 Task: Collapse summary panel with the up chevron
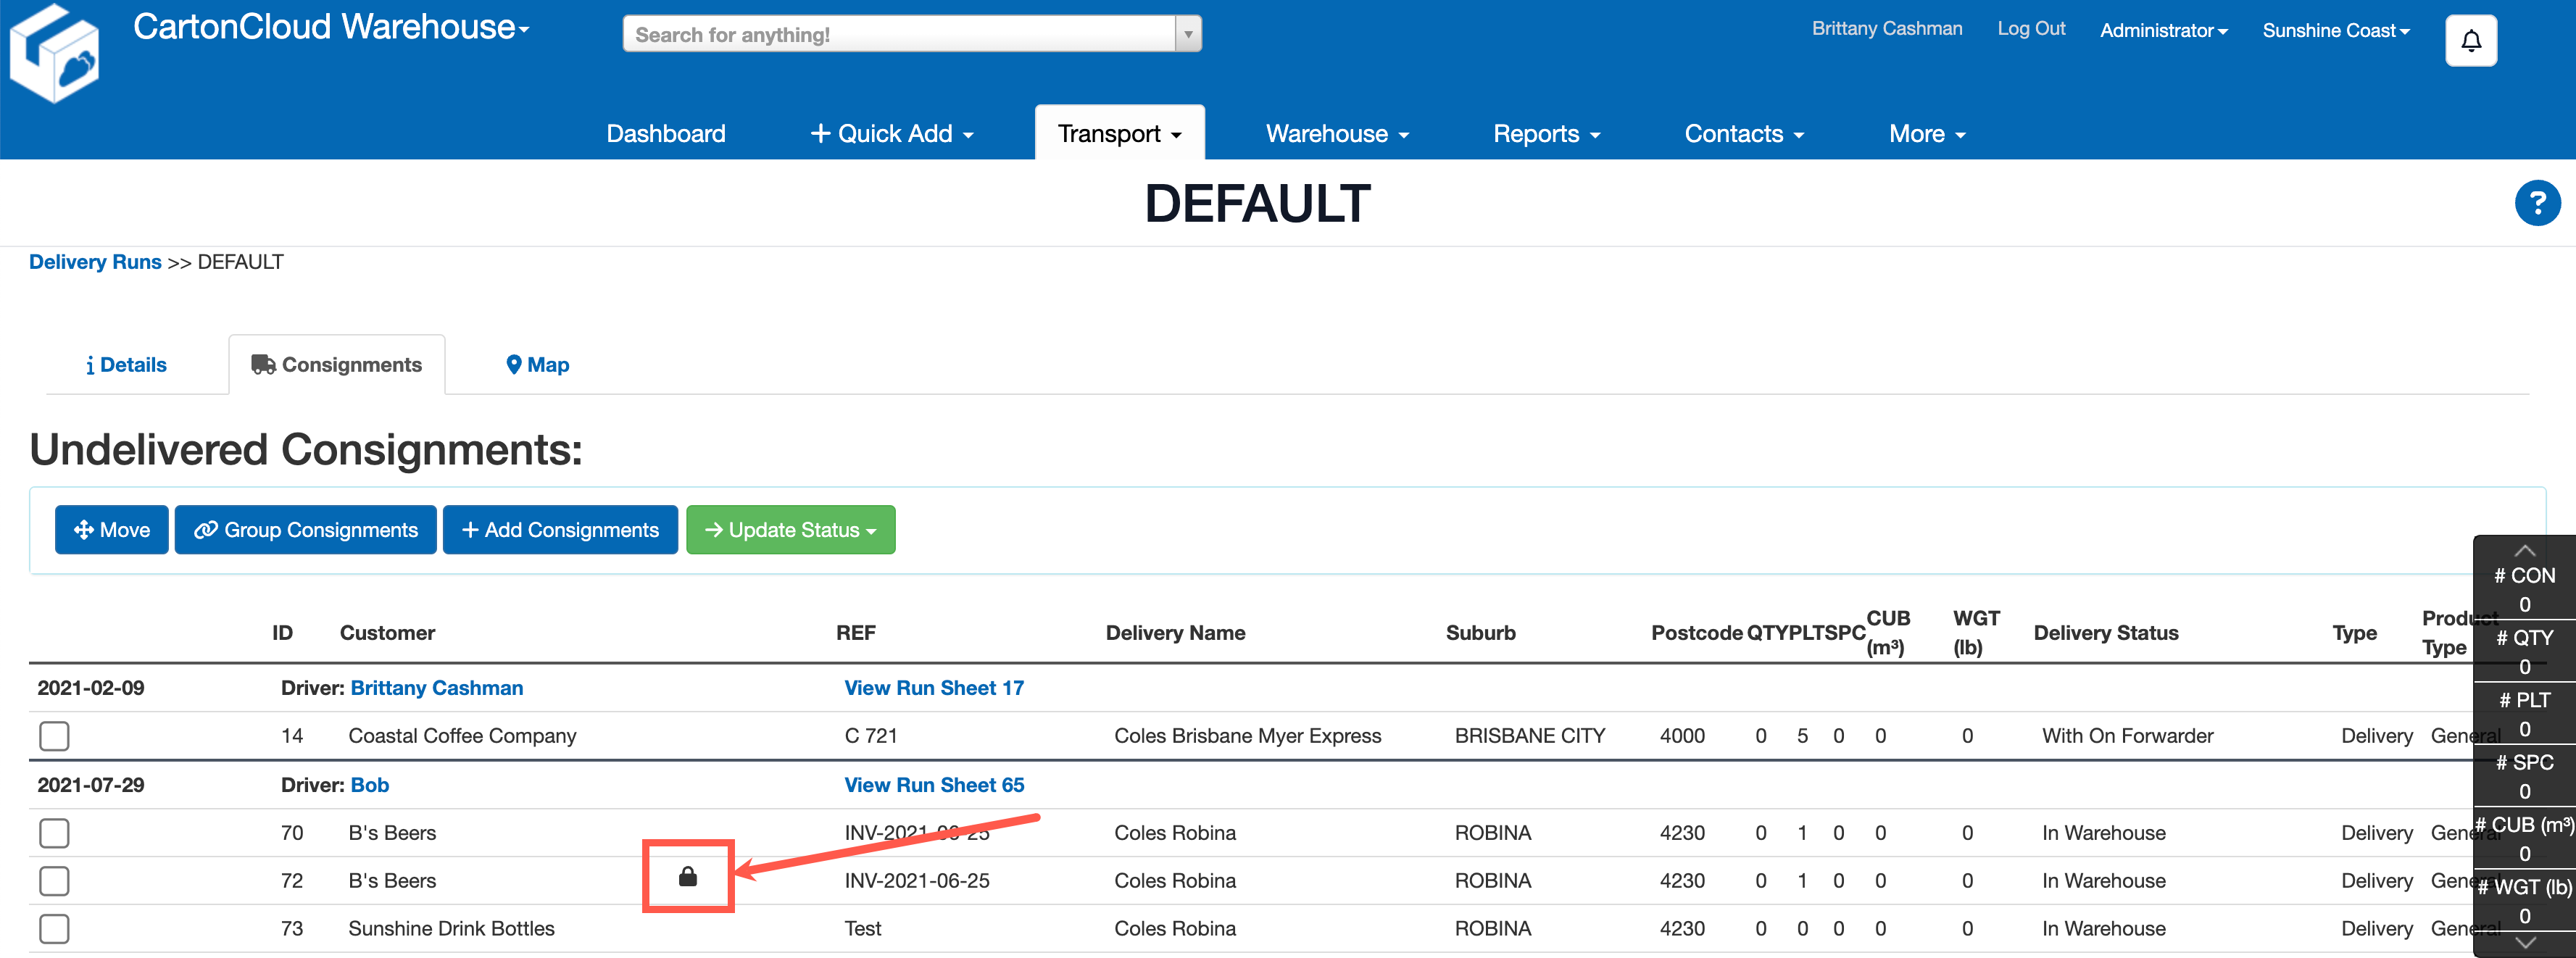[2524, 551]
